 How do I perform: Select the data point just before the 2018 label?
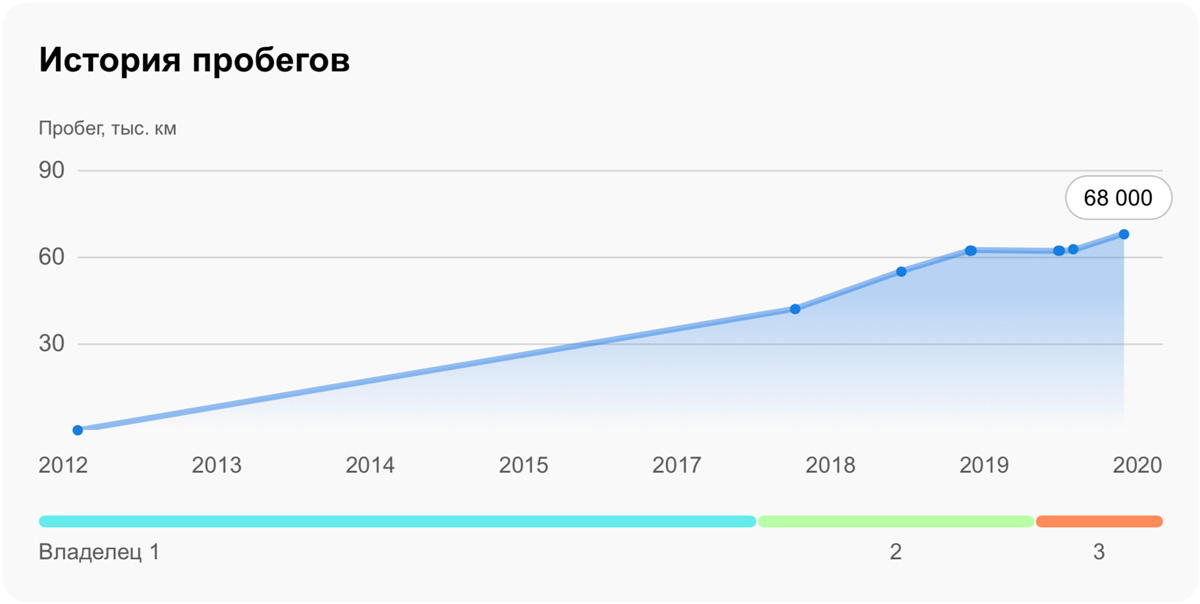pos(795,309)
